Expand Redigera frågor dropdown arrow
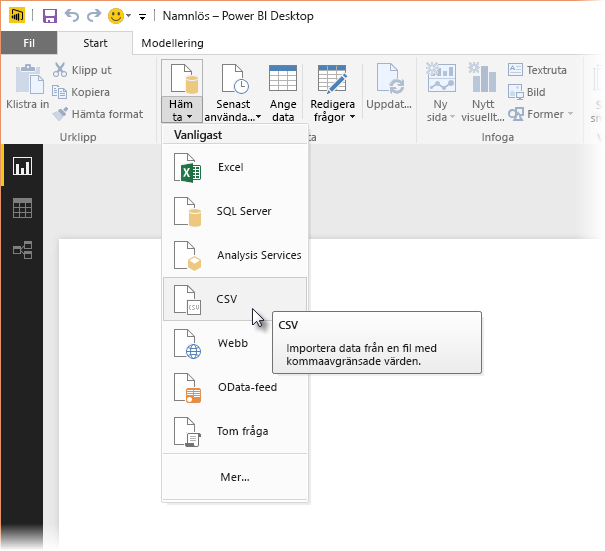This screenshot has width=605, height=551. click(x=353, y=117)
